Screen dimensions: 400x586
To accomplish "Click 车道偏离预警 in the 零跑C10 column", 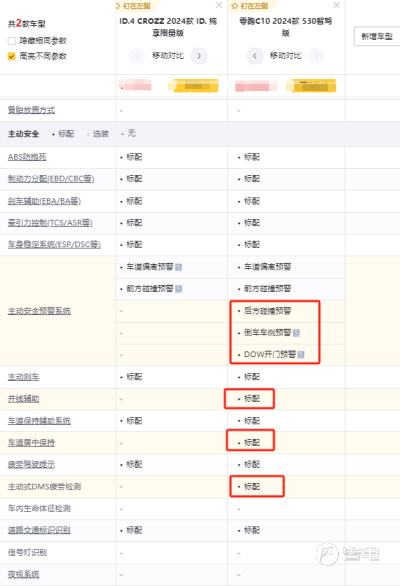I will click(267, 267).
